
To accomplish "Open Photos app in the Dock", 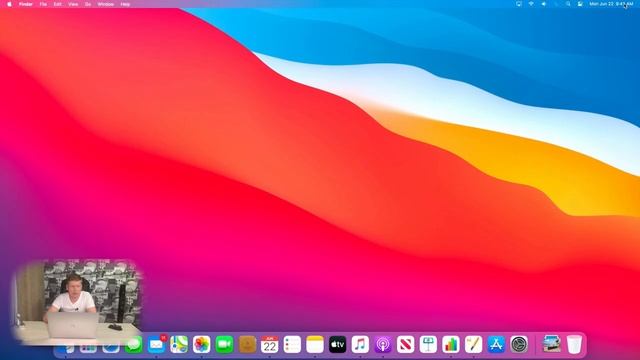I will click(x=202, y=344).
